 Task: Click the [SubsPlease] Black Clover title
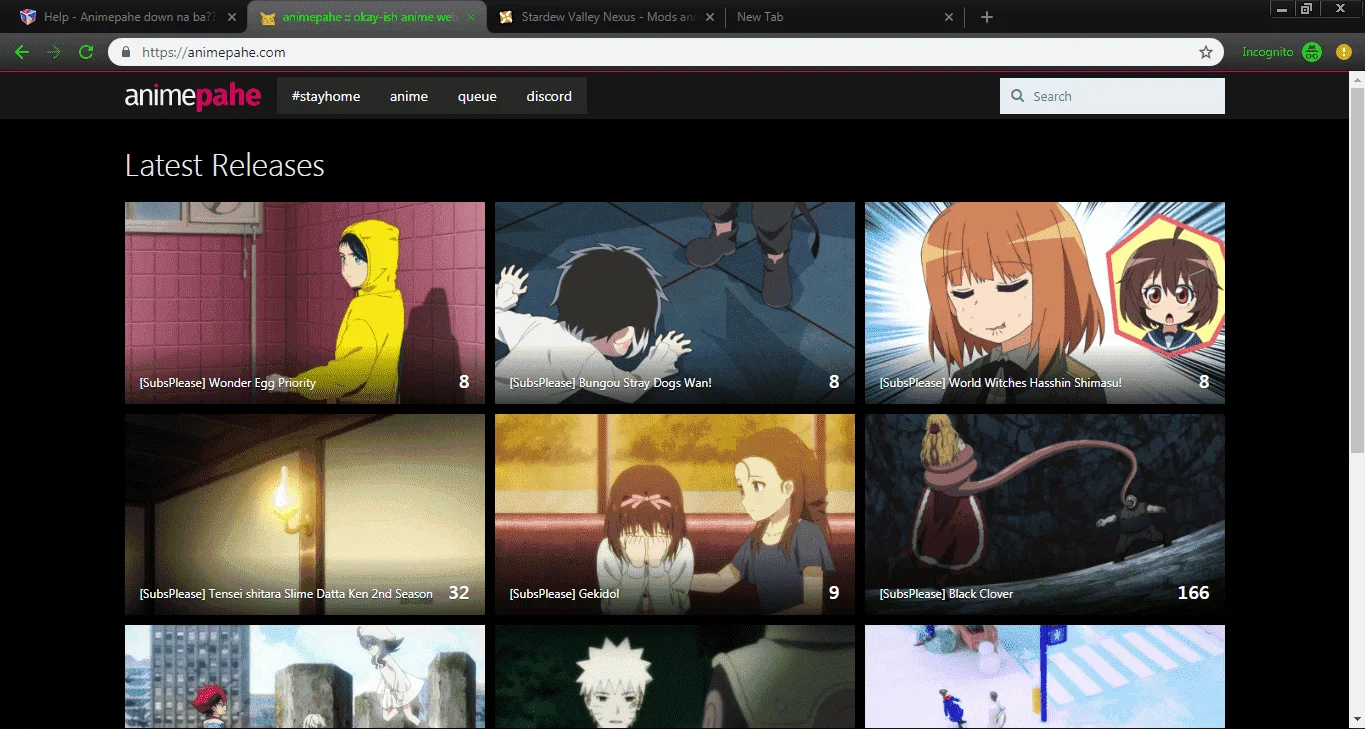(947, 594)
